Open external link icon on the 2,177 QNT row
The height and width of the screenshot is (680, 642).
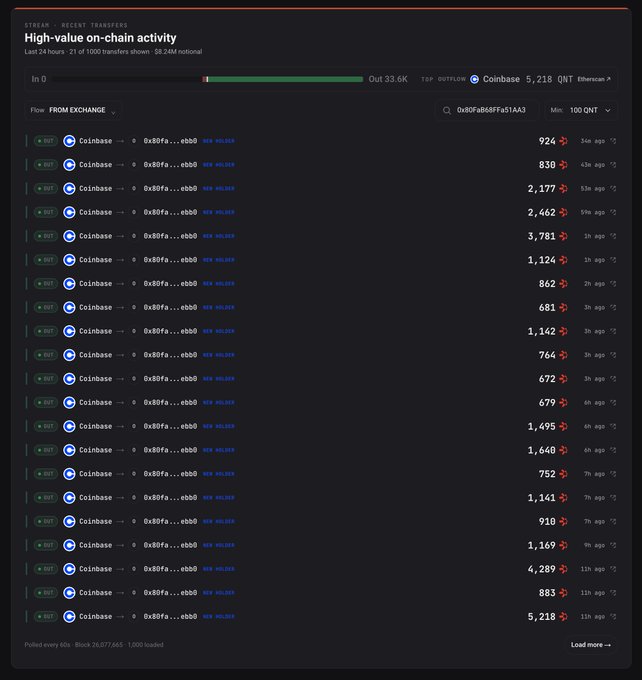pyautogui.click(x=613, y=189)
